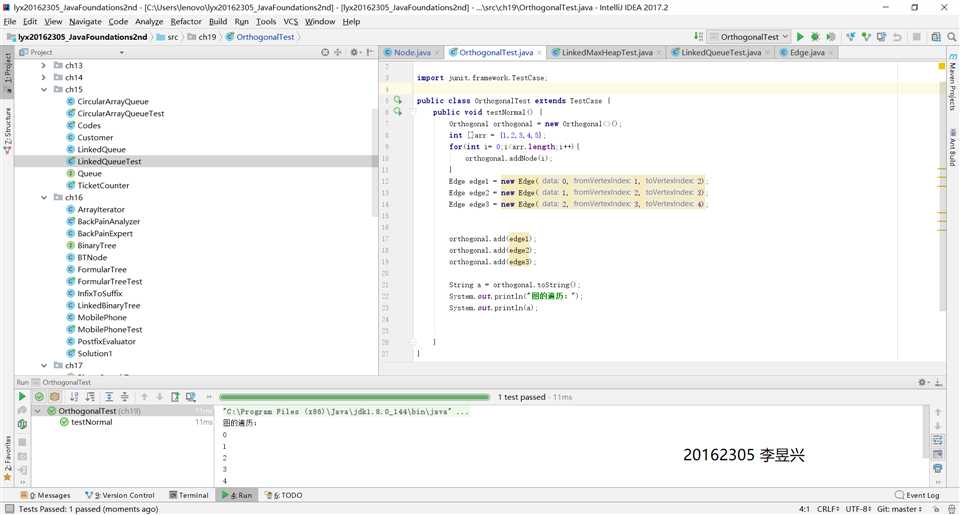Open the Refactor menu
The height and width of the screenshot is (515, 960).
point(185,21)
